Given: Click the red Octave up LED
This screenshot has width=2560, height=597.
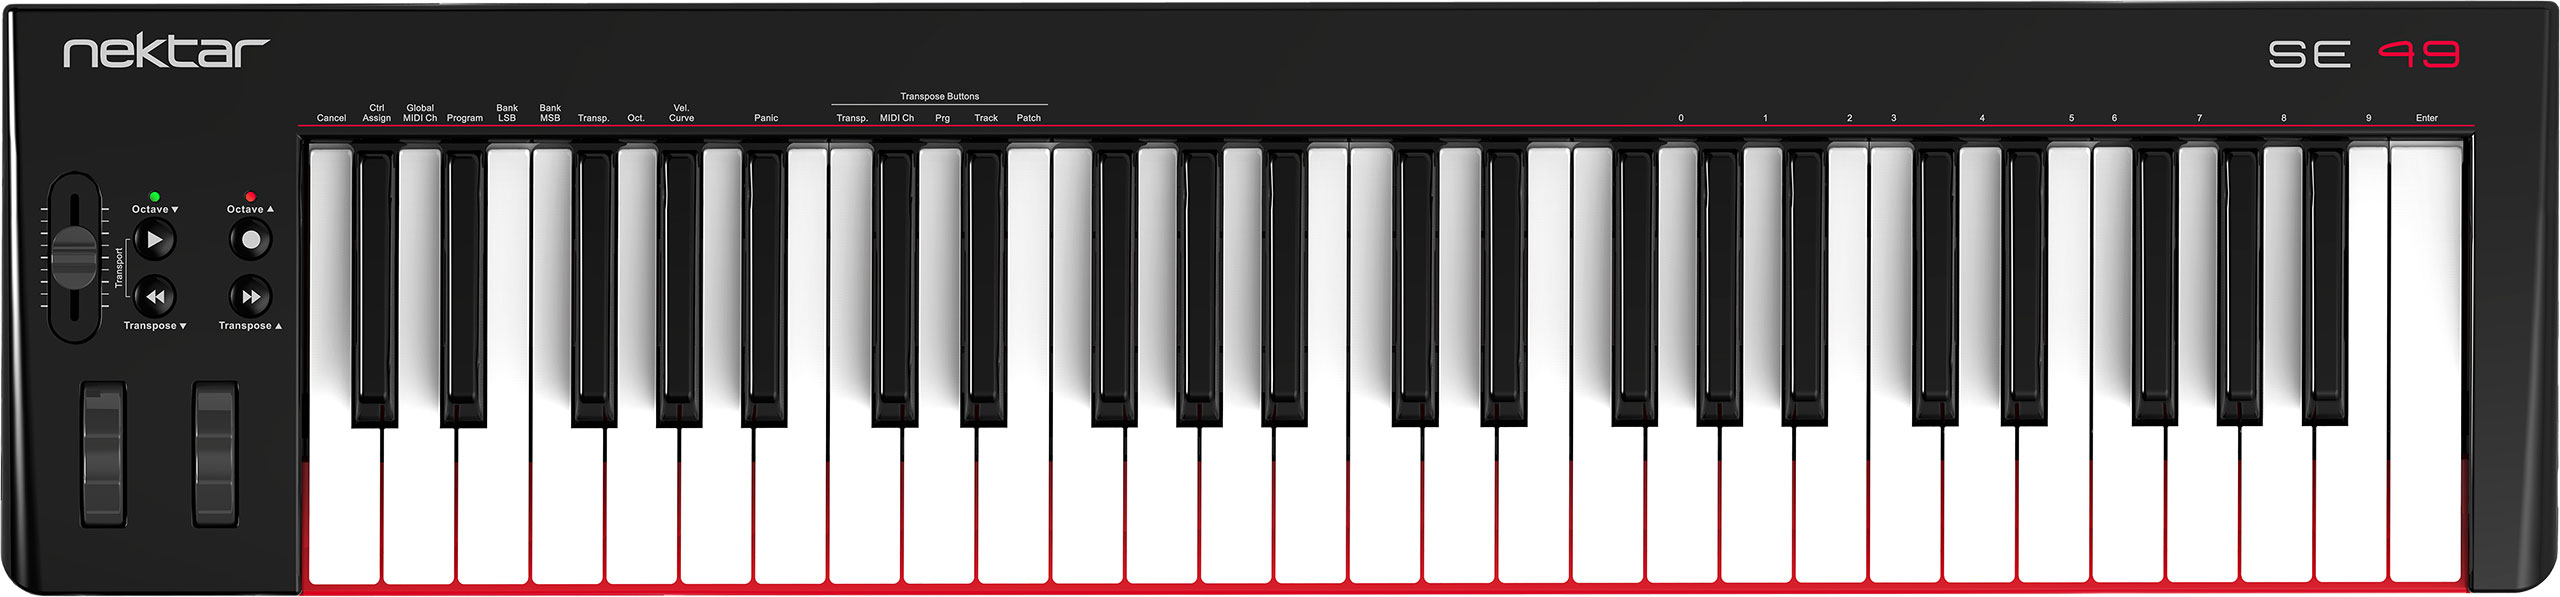Looking at the screenshot, I should (x=250, y=197).
